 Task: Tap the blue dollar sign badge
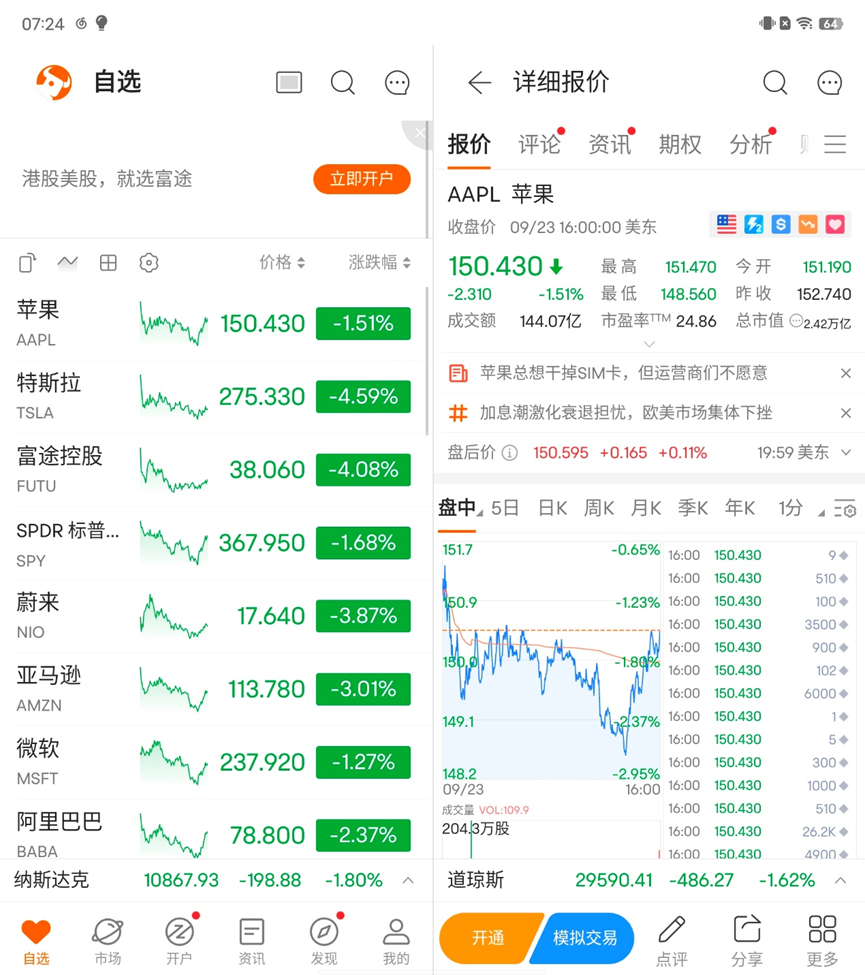[x=781, y=224]
